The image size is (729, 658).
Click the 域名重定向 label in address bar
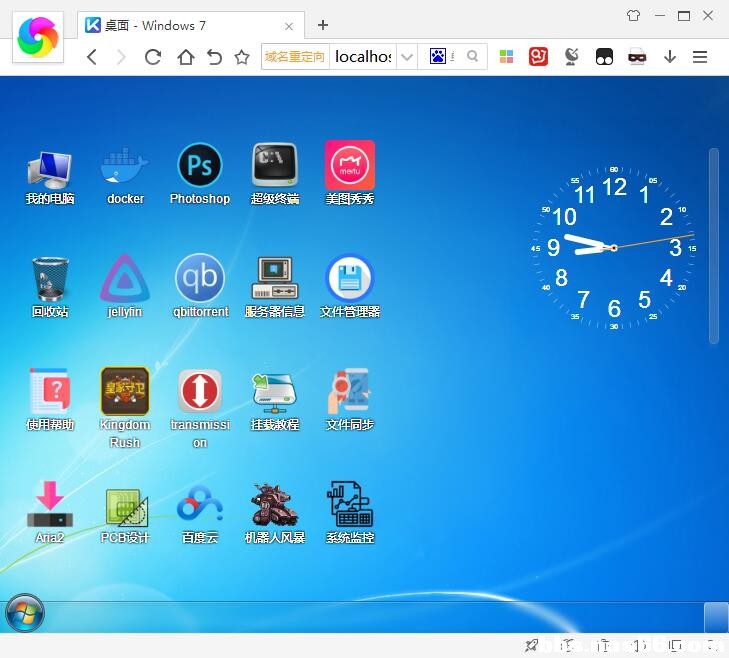[x=295, y=57]
